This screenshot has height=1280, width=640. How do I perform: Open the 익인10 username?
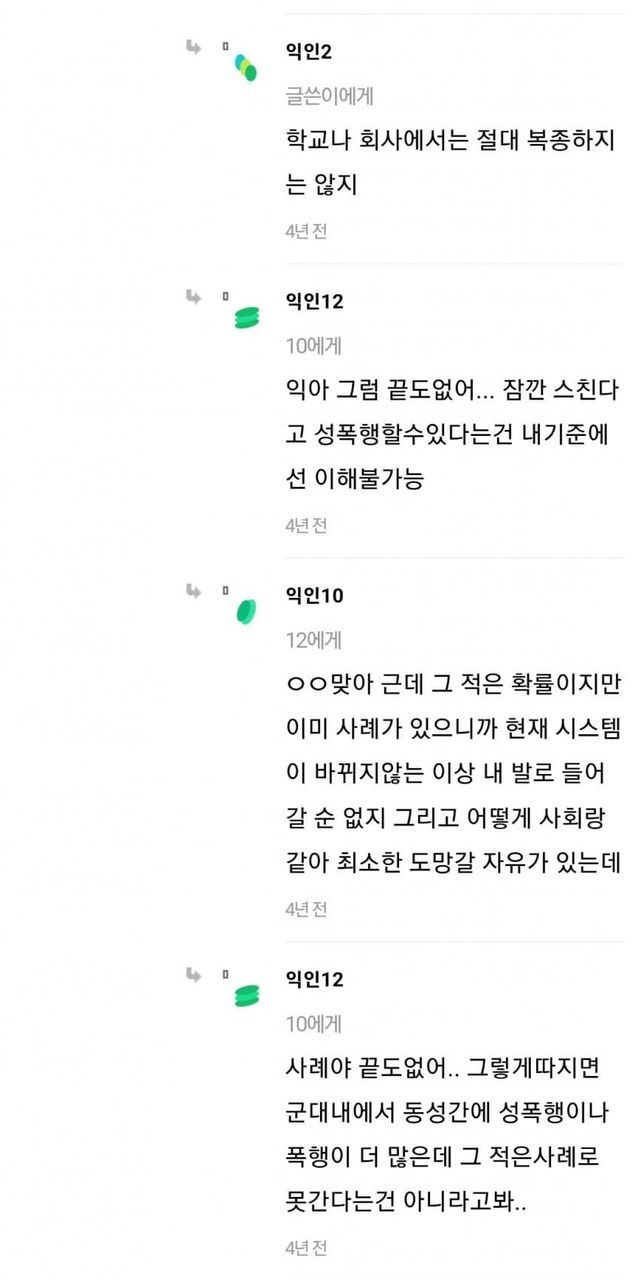(315, 595)
